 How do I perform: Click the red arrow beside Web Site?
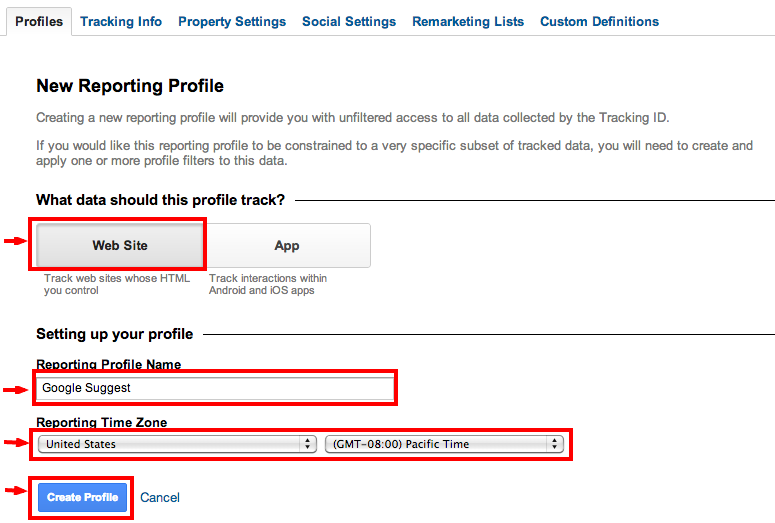[x=14, y=240]
